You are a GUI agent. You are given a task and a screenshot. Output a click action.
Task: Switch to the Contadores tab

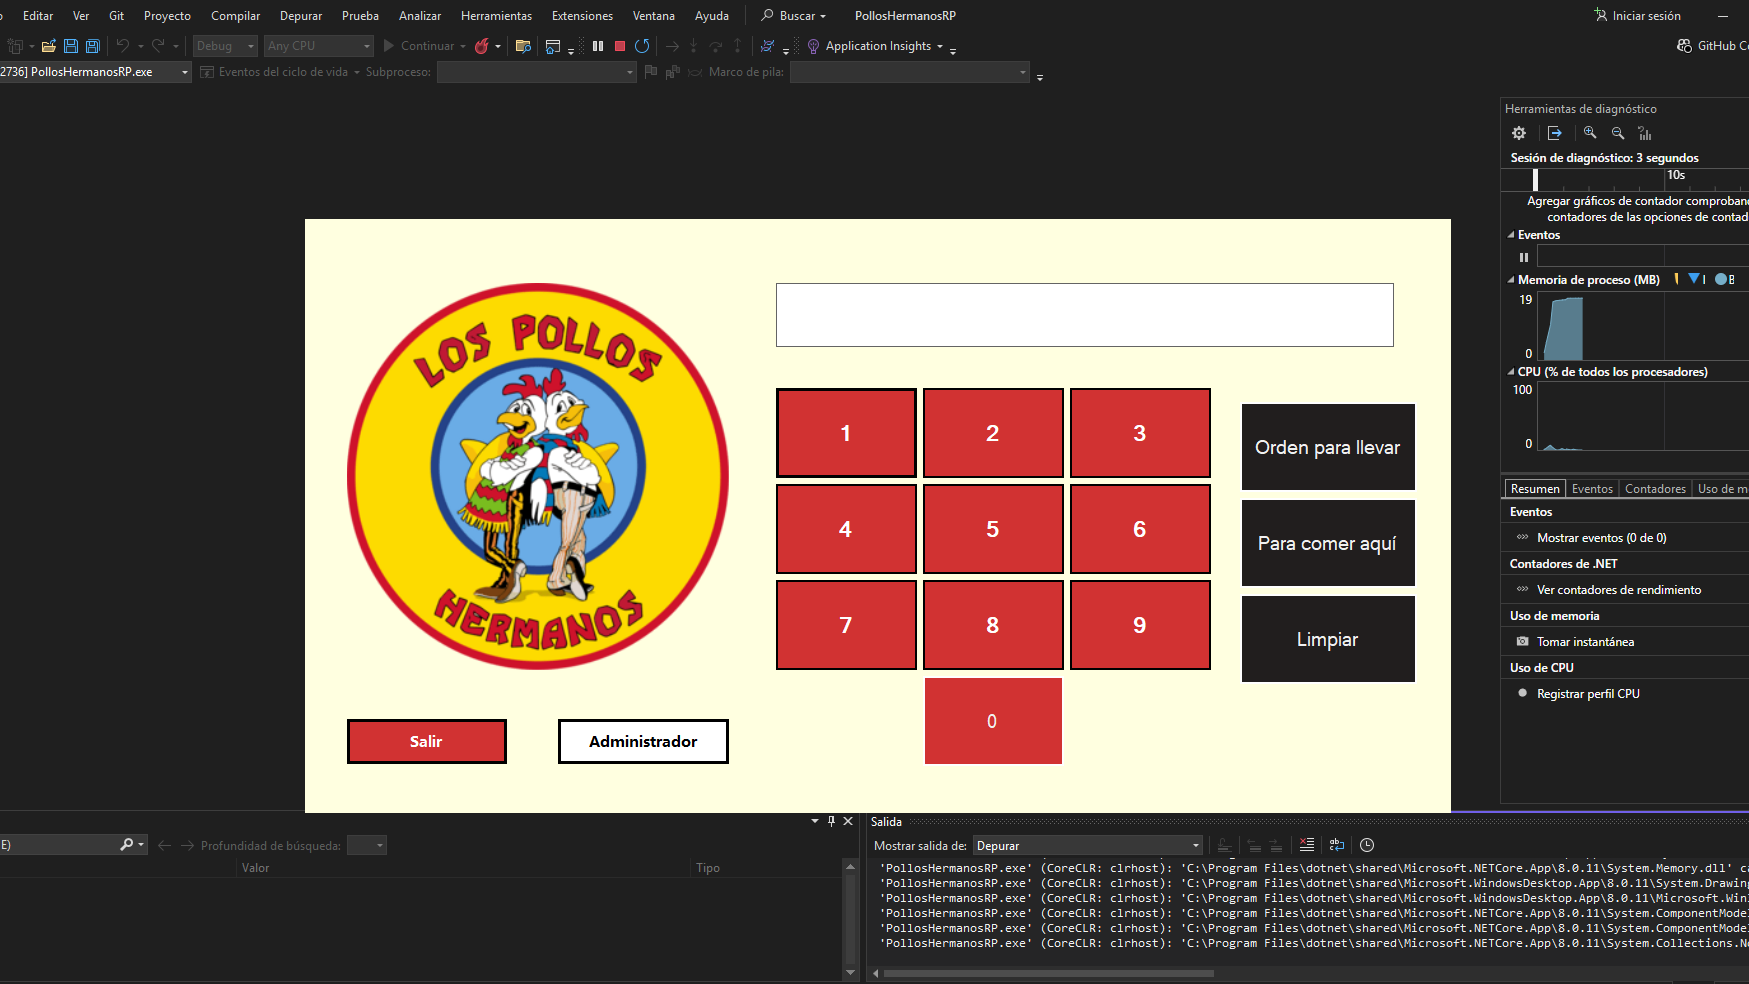[1655, 489]
